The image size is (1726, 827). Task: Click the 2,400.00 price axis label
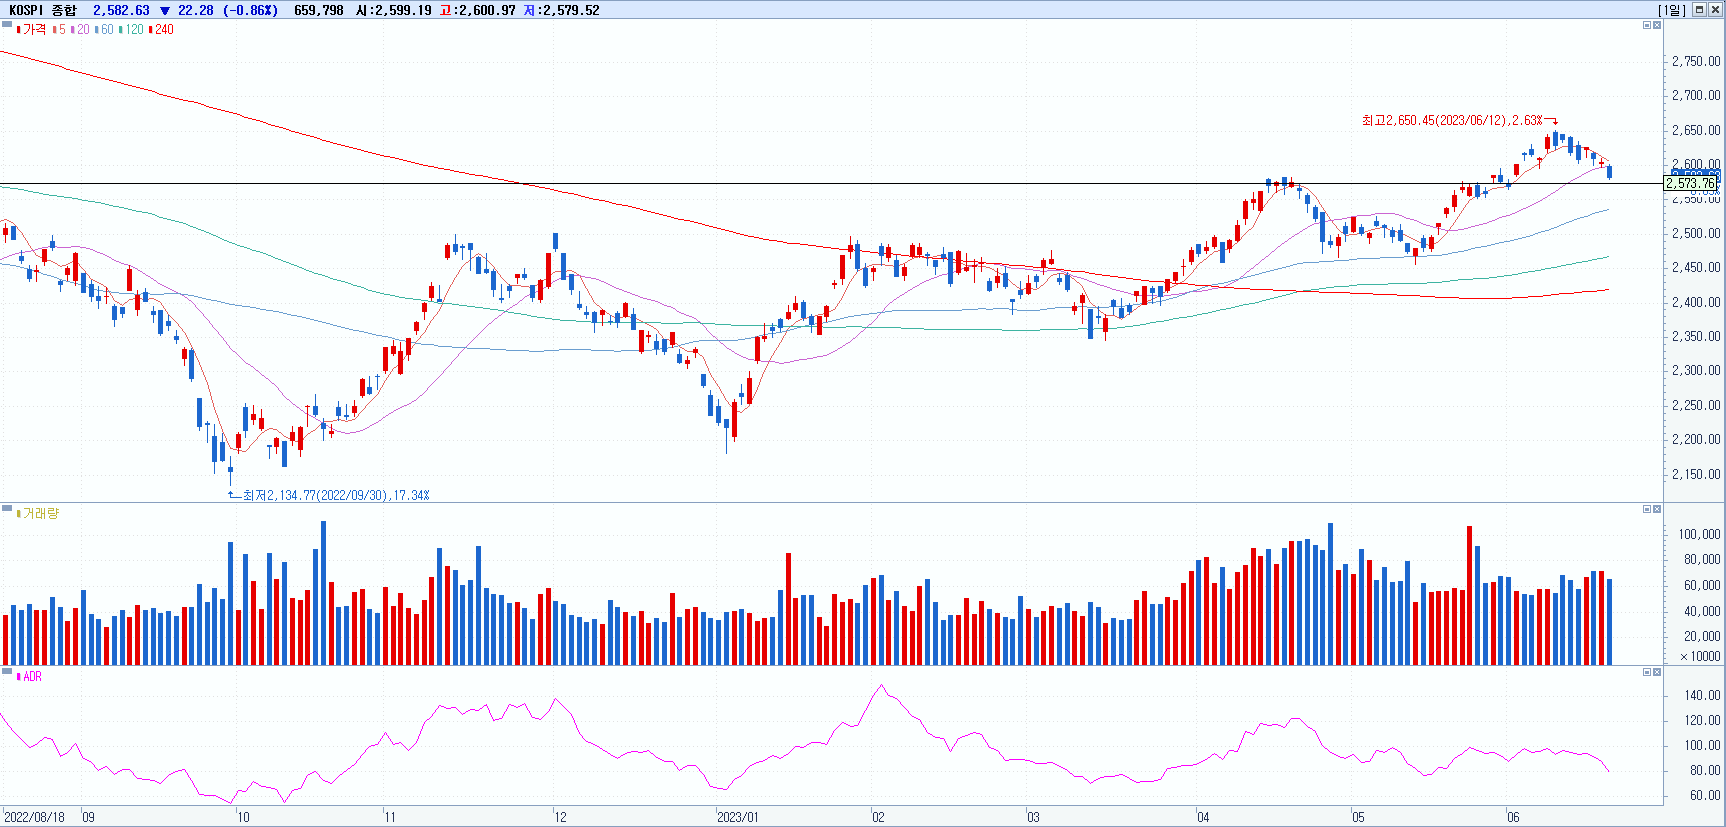1696,302
